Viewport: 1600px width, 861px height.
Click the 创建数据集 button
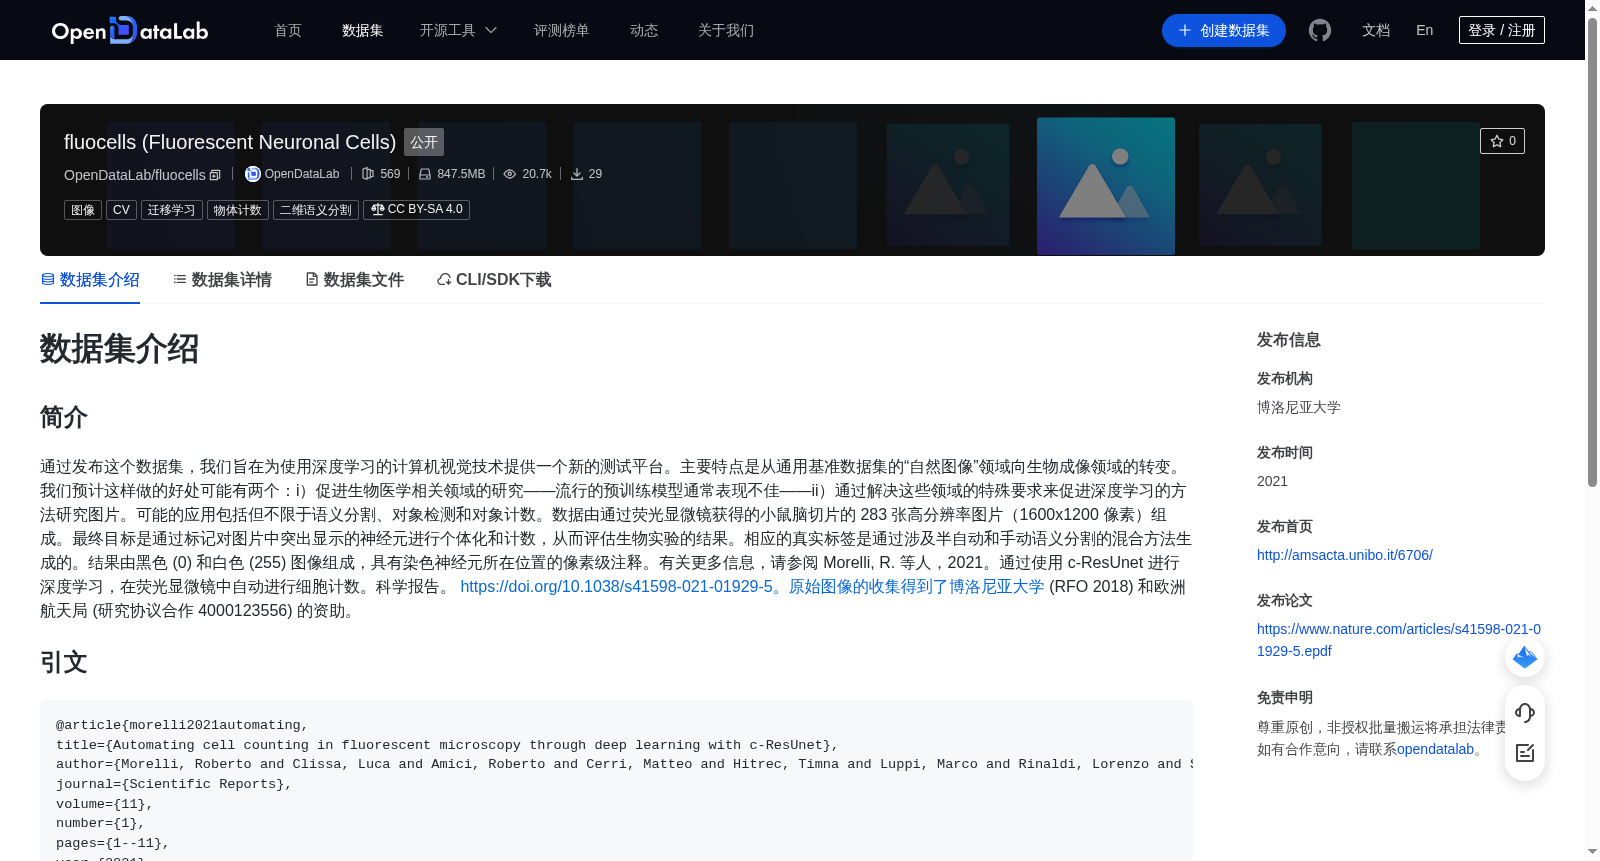tap(1224, 30)
